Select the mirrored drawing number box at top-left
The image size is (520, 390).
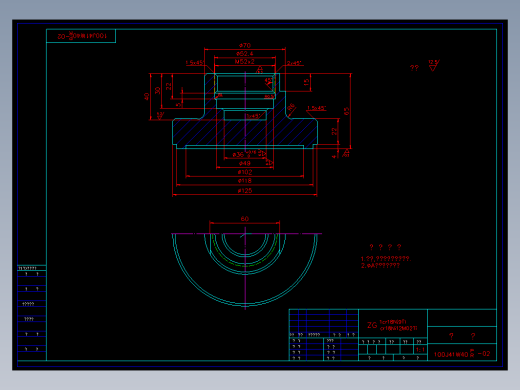coord(81,36)
